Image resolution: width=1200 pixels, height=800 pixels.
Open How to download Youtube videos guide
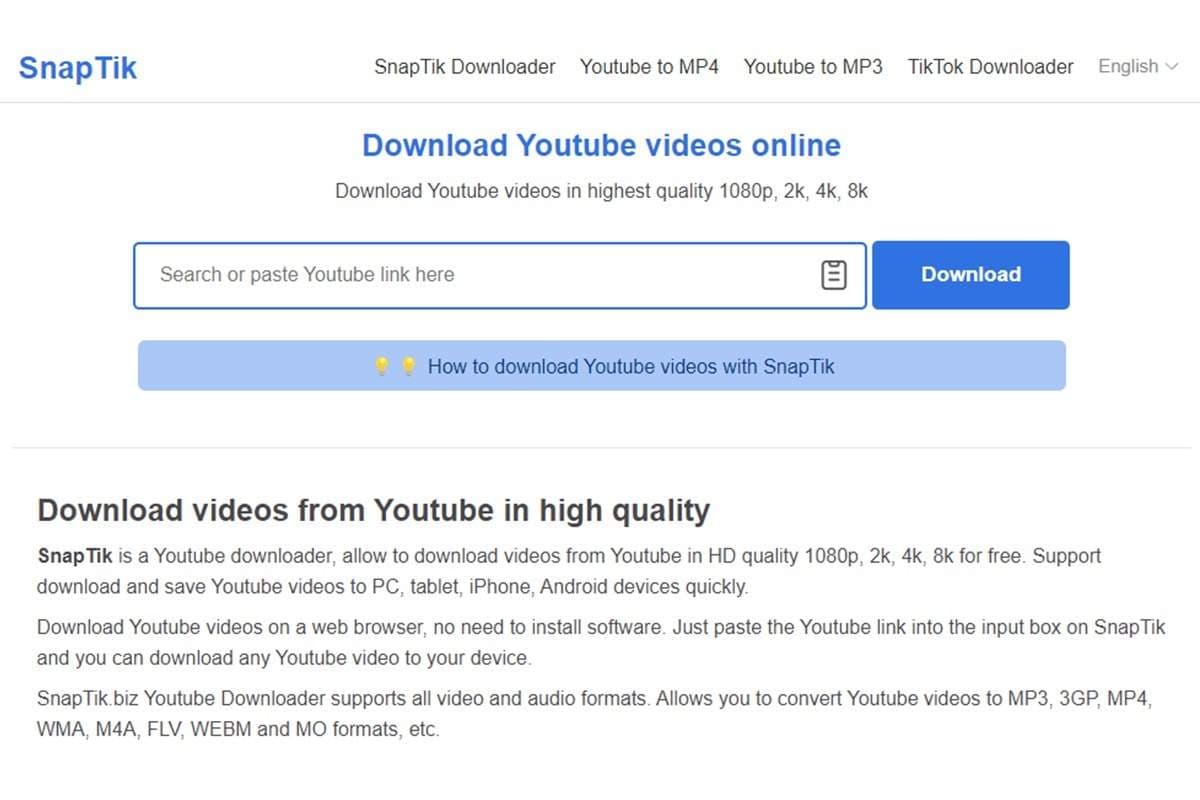coord(602,366)
